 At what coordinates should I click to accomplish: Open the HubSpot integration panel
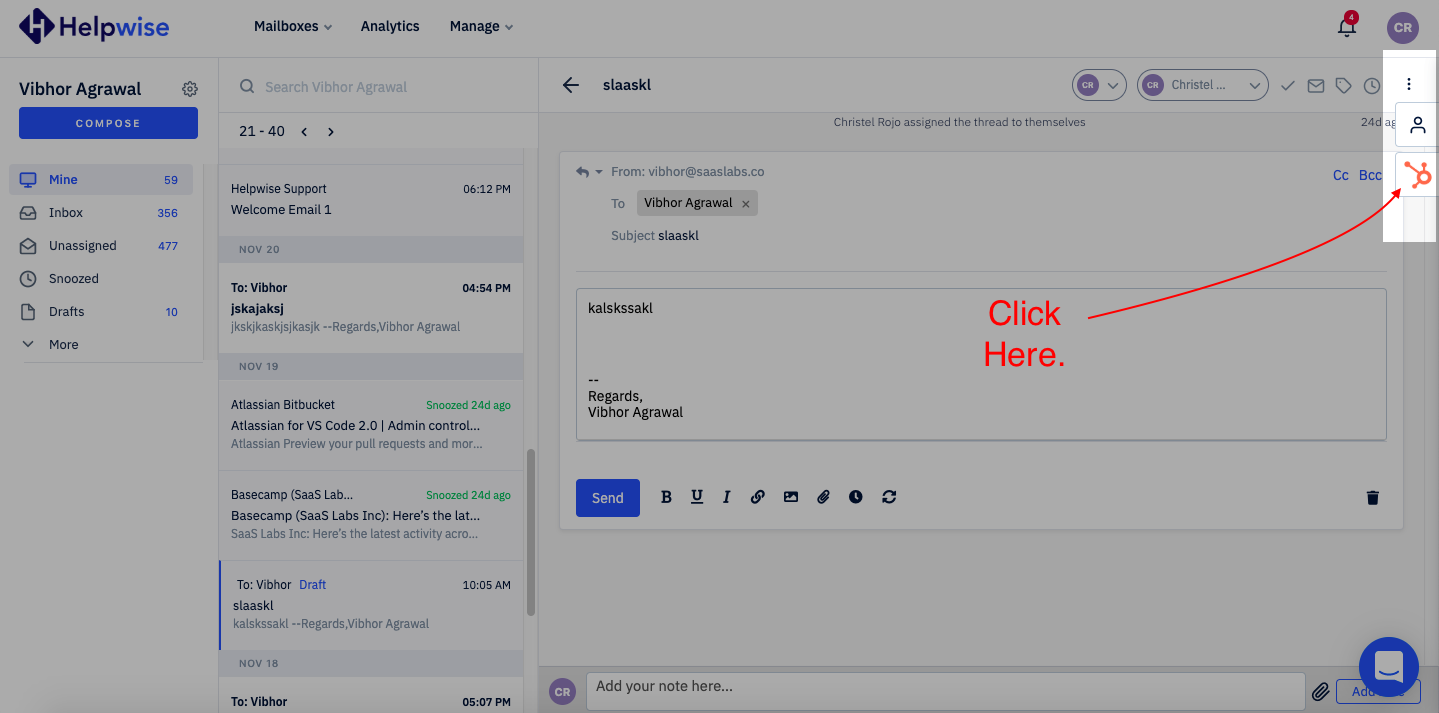point(1417,174)
